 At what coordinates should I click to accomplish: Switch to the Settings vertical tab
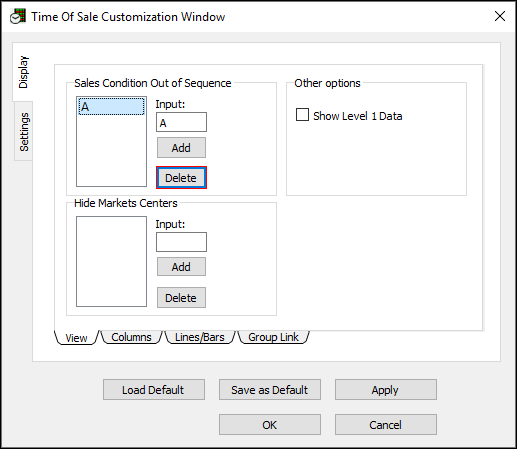[24, 132]
